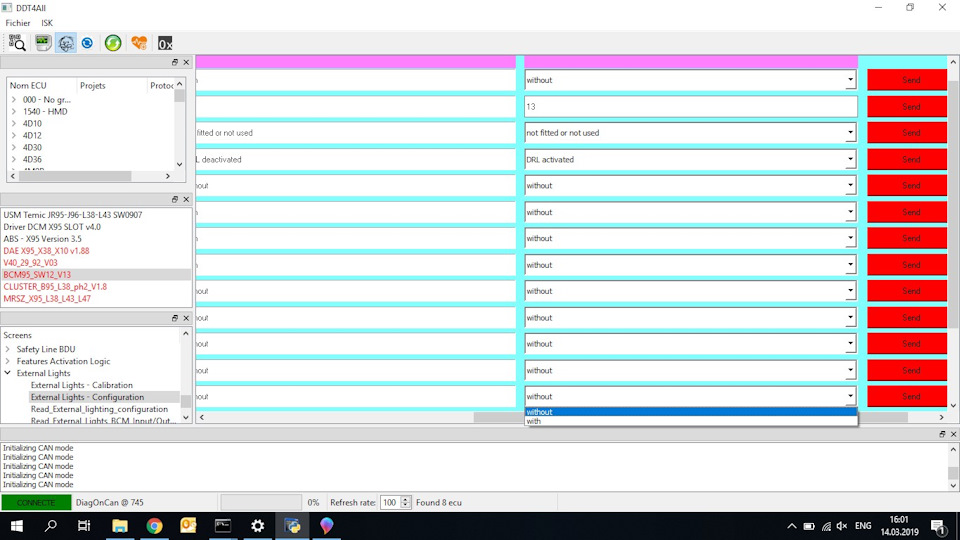Open Windows Settings gear in taskbar
The image size is (960, 540).
point(257,526)
